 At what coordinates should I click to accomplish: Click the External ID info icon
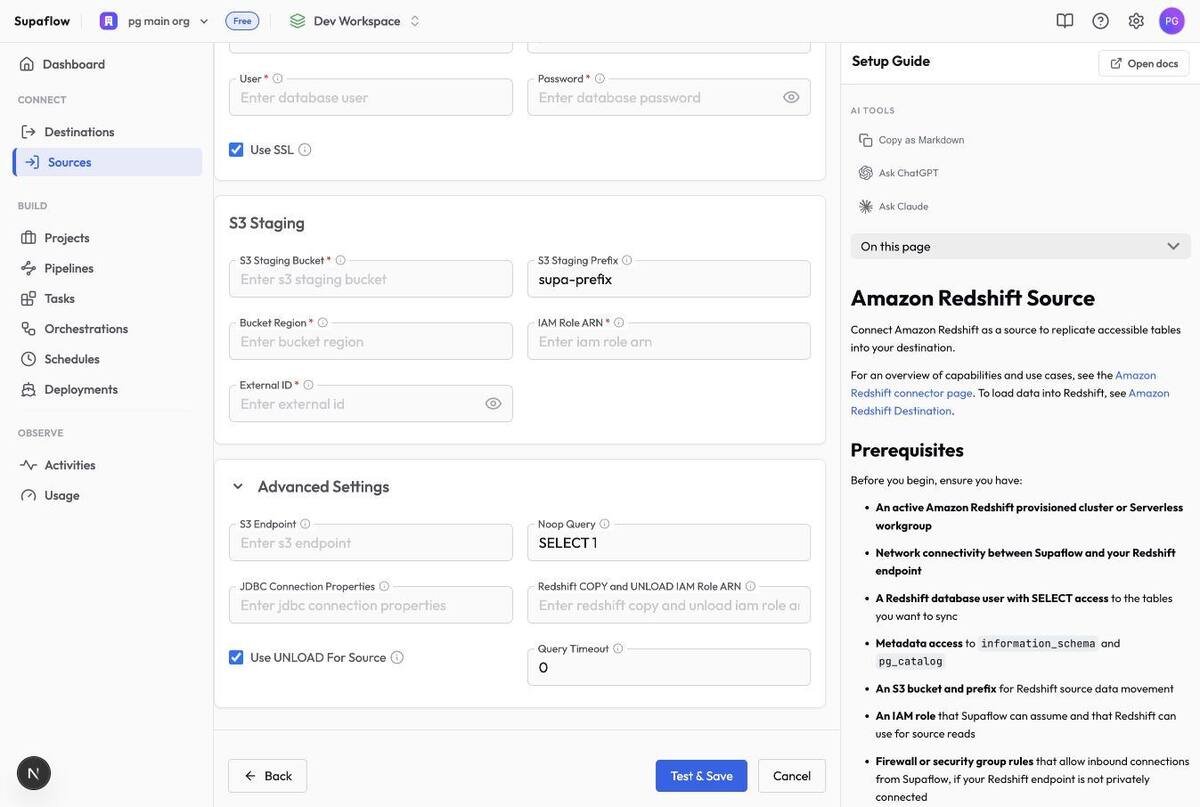(308, 385)
